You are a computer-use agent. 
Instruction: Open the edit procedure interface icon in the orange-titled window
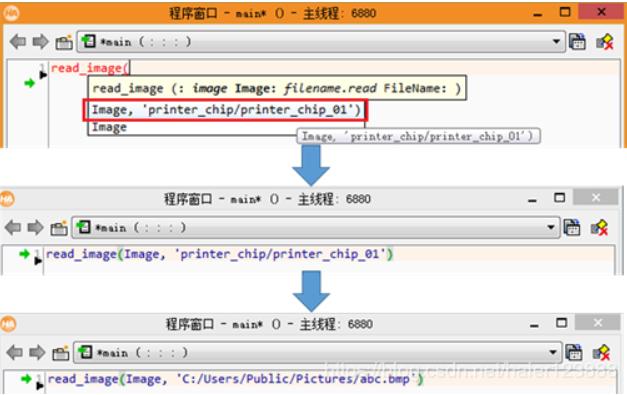577,42
